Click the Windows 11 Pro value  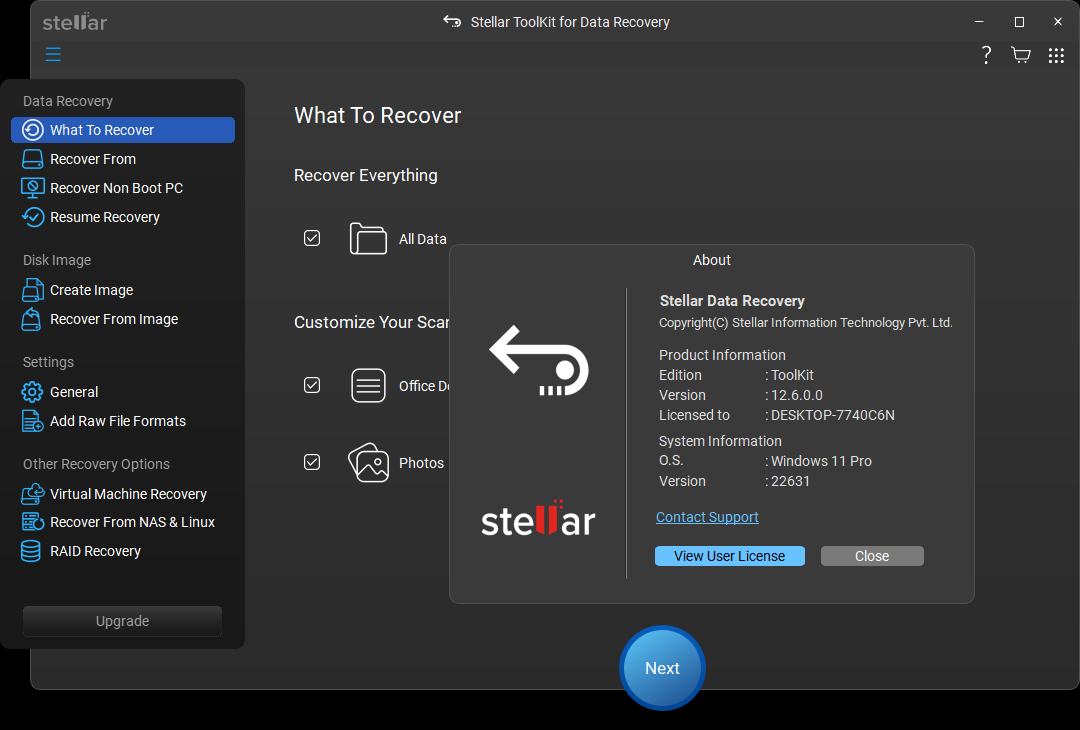click(821, 461)
